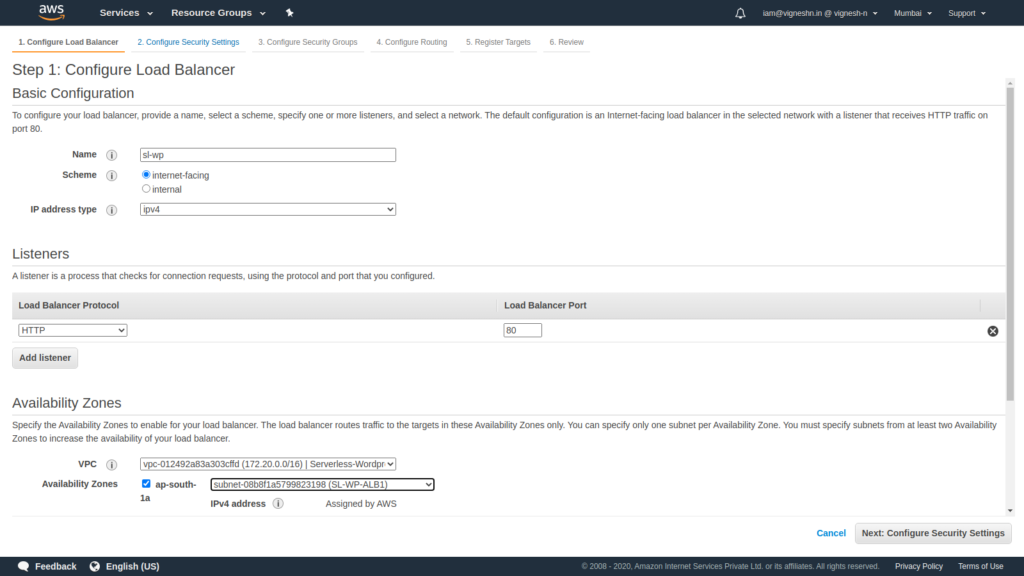Open the Resource Groups menu
The height and width of the screenshot is (576, 1024).
point(218,13)
